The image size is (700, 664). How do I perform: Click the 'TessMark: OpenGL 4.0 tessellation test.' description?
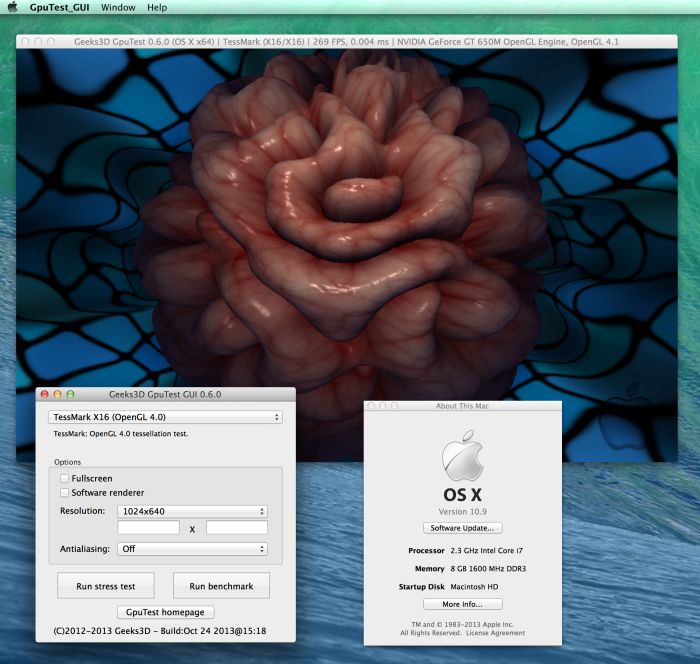tap(121, 434)
